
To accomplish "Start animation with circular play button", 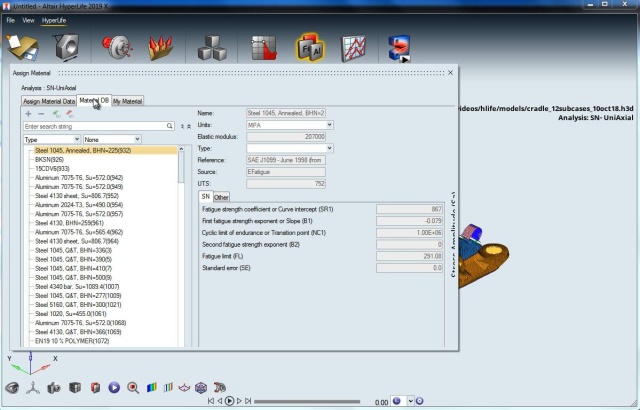I will (229, 401).
